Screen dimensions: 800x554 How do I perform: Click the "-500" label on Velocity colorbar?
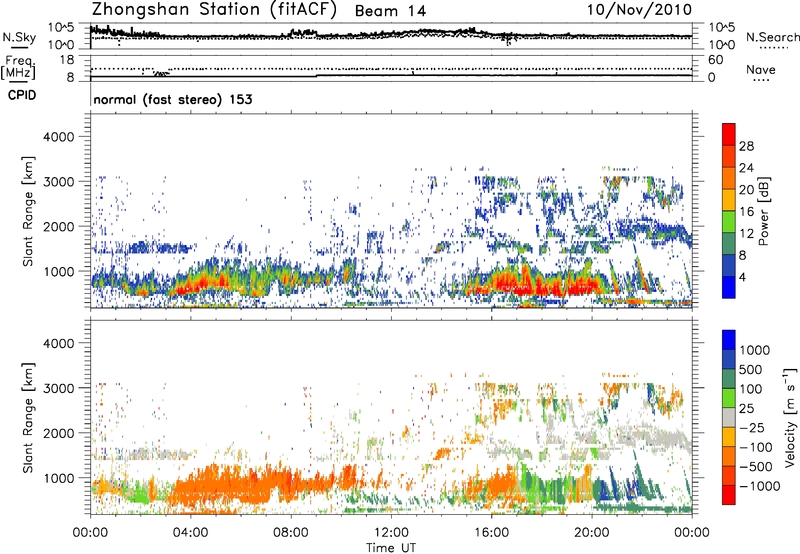[755, 467]
